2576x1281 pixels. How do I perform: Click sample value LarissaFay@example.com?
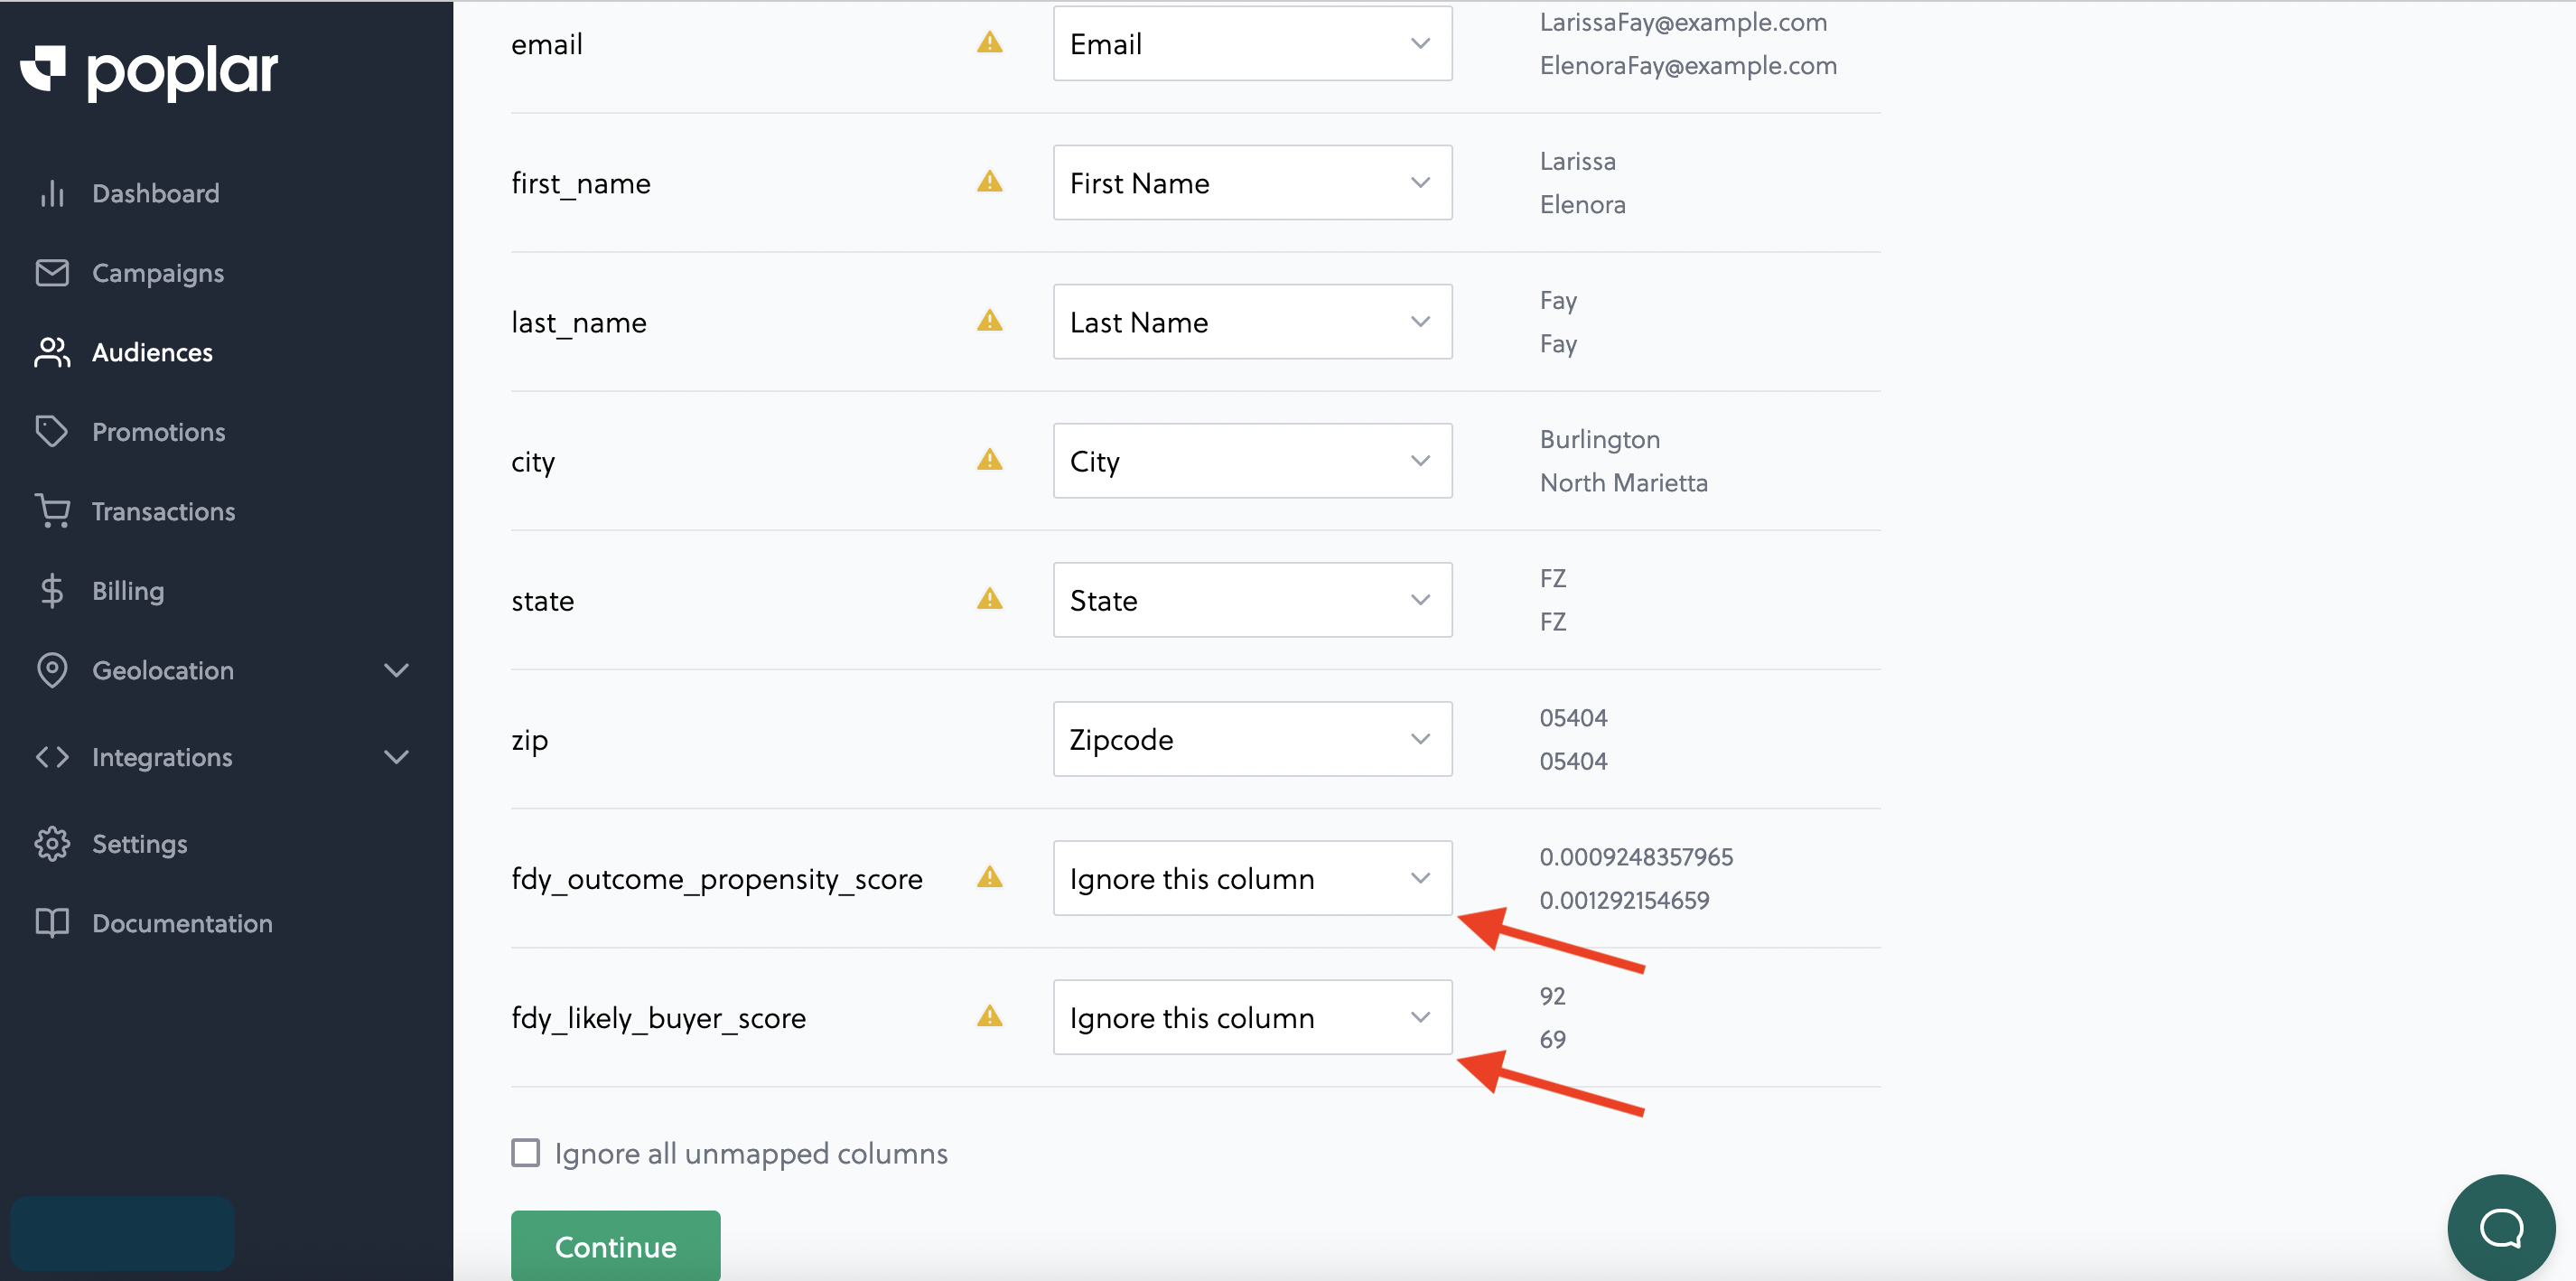(1683, 22)
